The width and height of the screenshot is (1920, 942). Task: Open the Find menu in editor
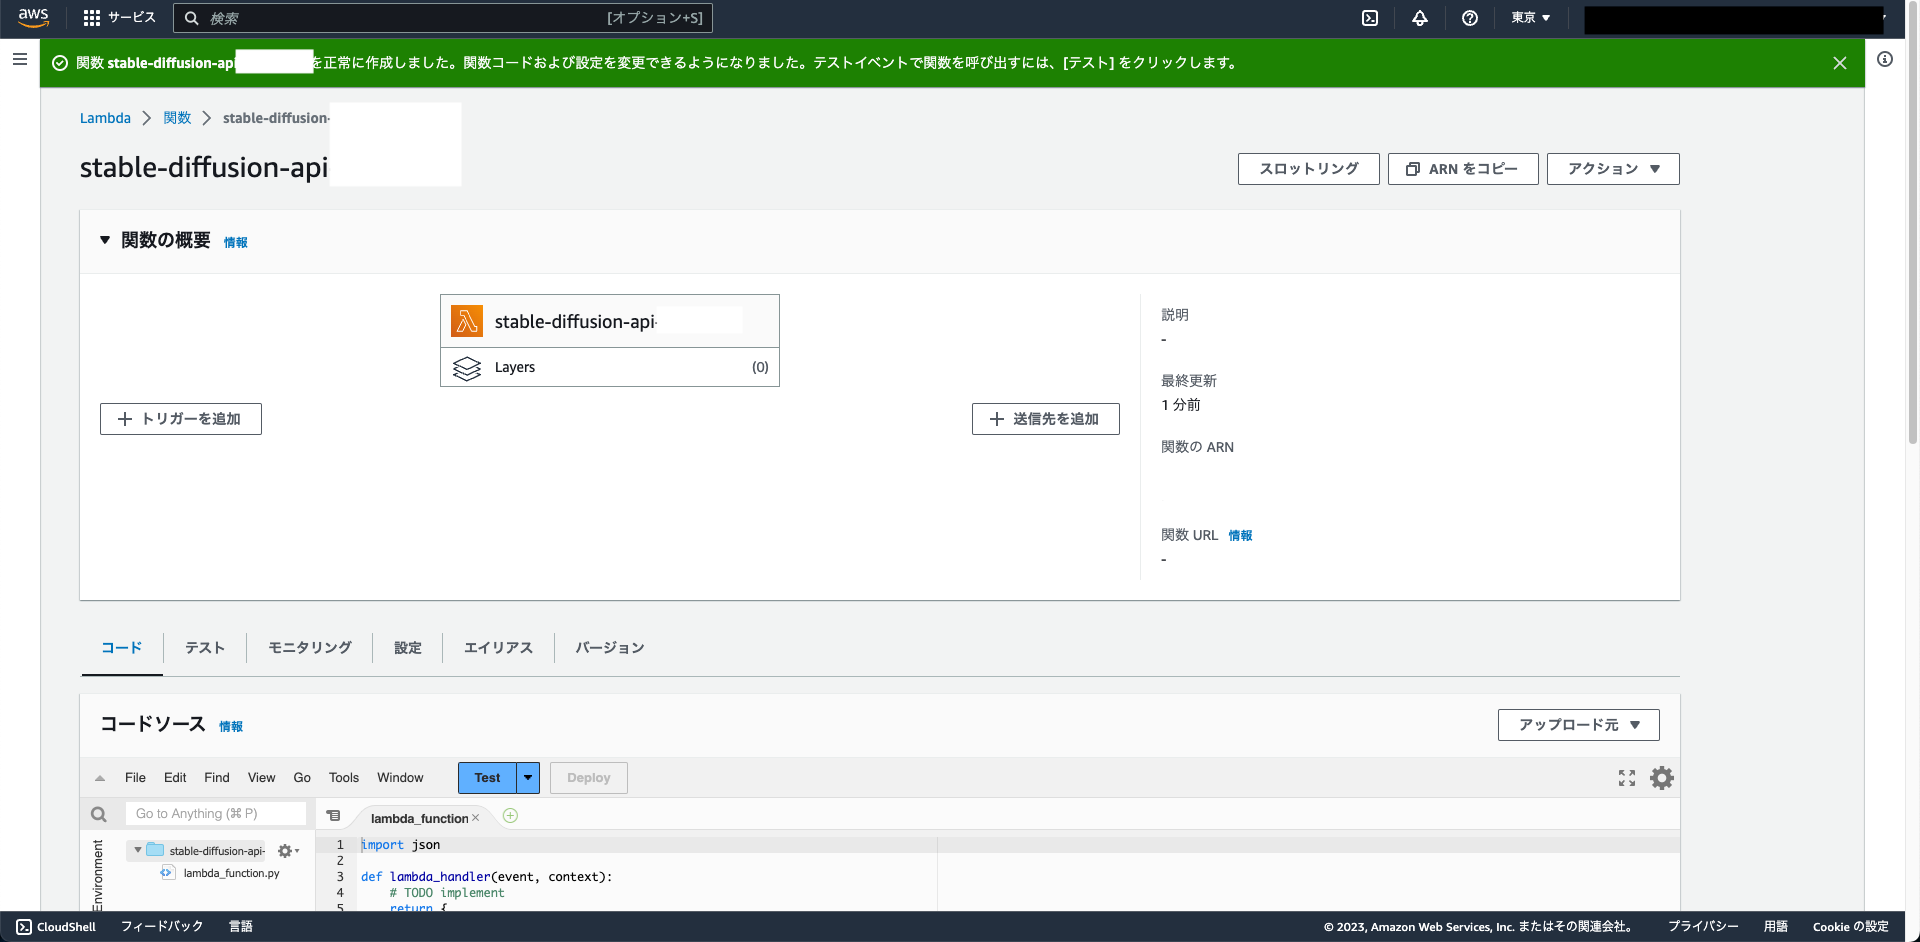click(x=217, y=778)
